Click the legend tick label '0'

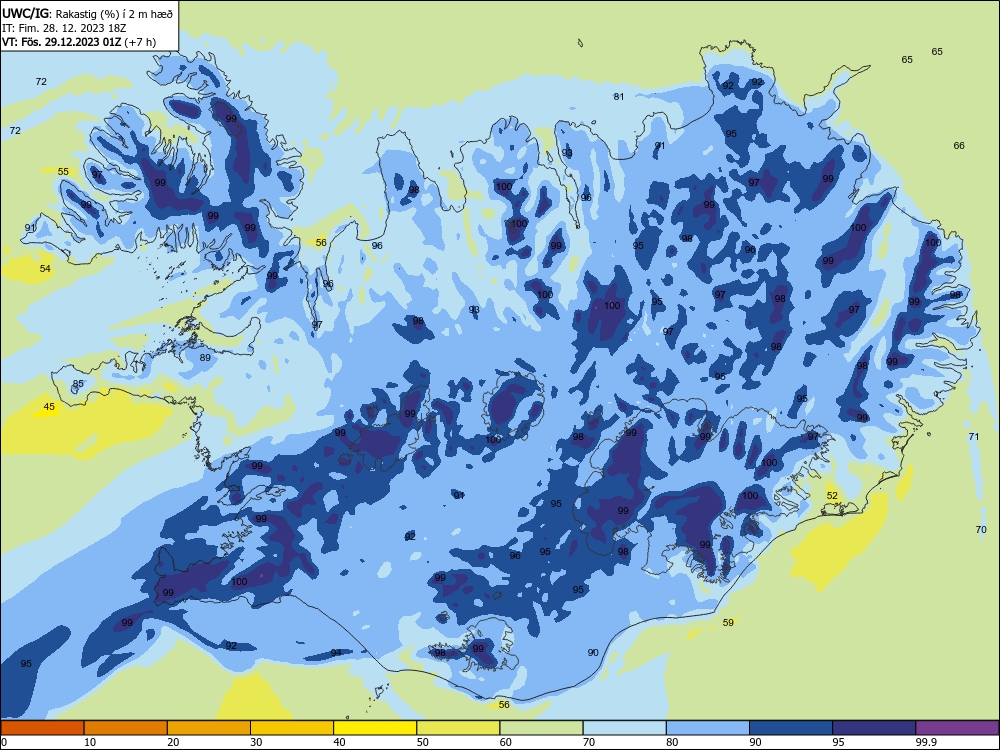[4, 742]
